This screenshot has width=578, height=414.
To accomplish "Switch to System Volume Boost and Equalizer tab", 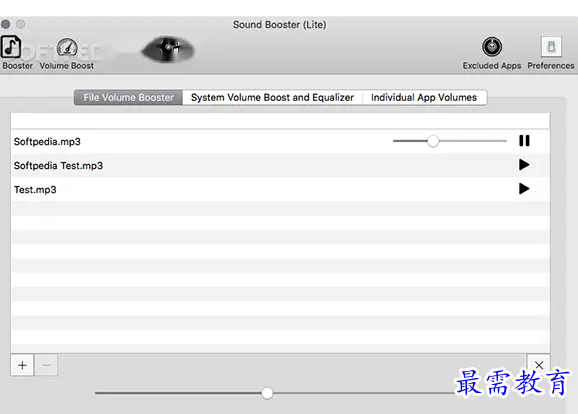I will point(272,97).
